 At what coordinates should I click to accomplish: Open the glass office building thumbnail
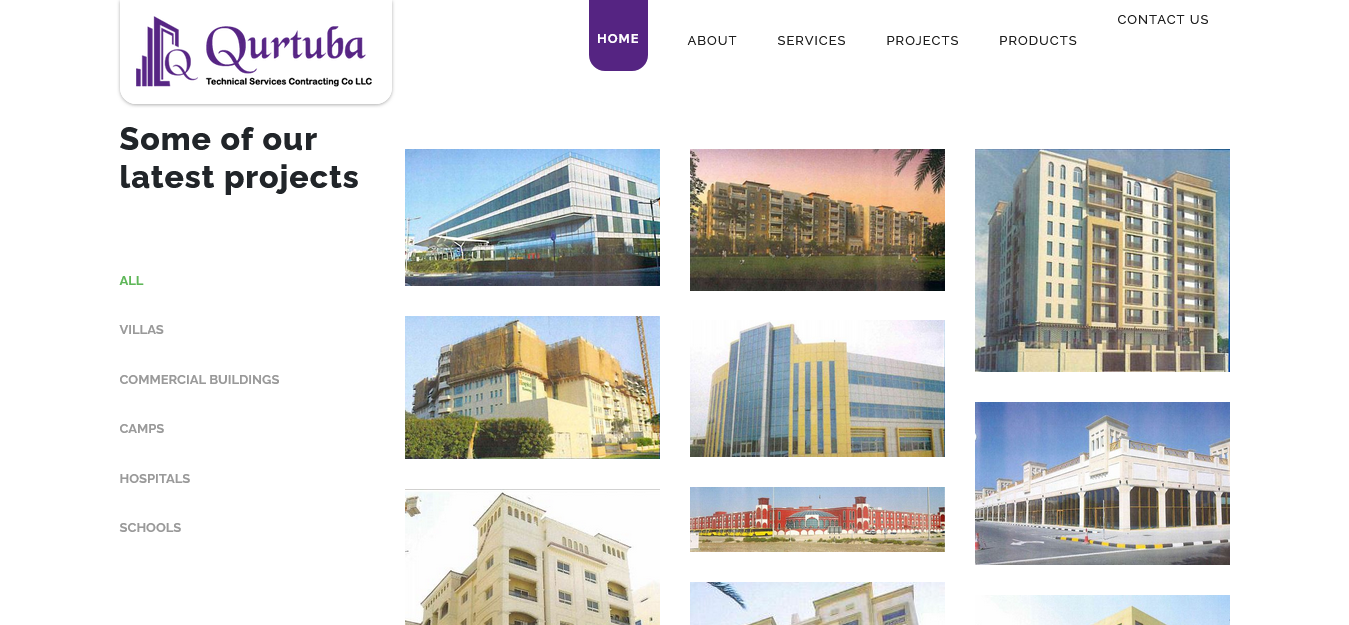(532, 218)
